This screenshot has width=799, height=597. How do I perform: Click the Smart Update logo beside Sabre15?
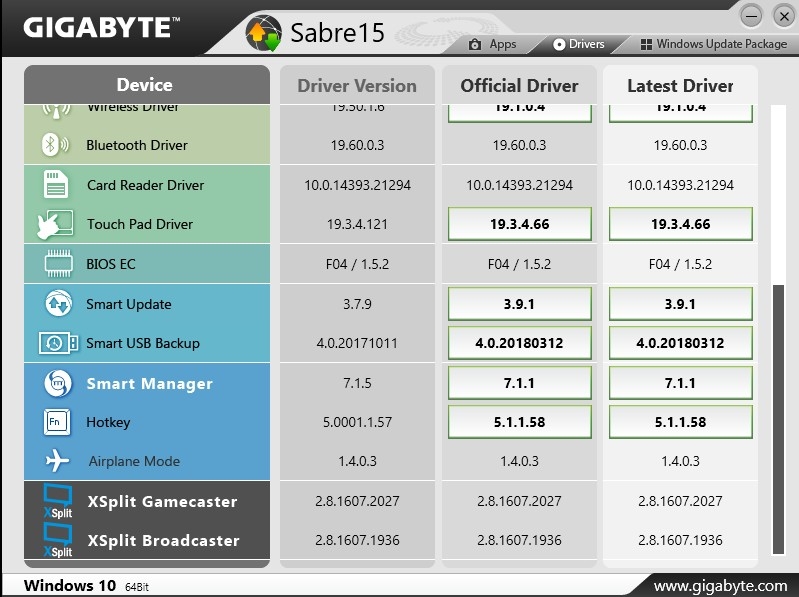(x=263, y=33)
